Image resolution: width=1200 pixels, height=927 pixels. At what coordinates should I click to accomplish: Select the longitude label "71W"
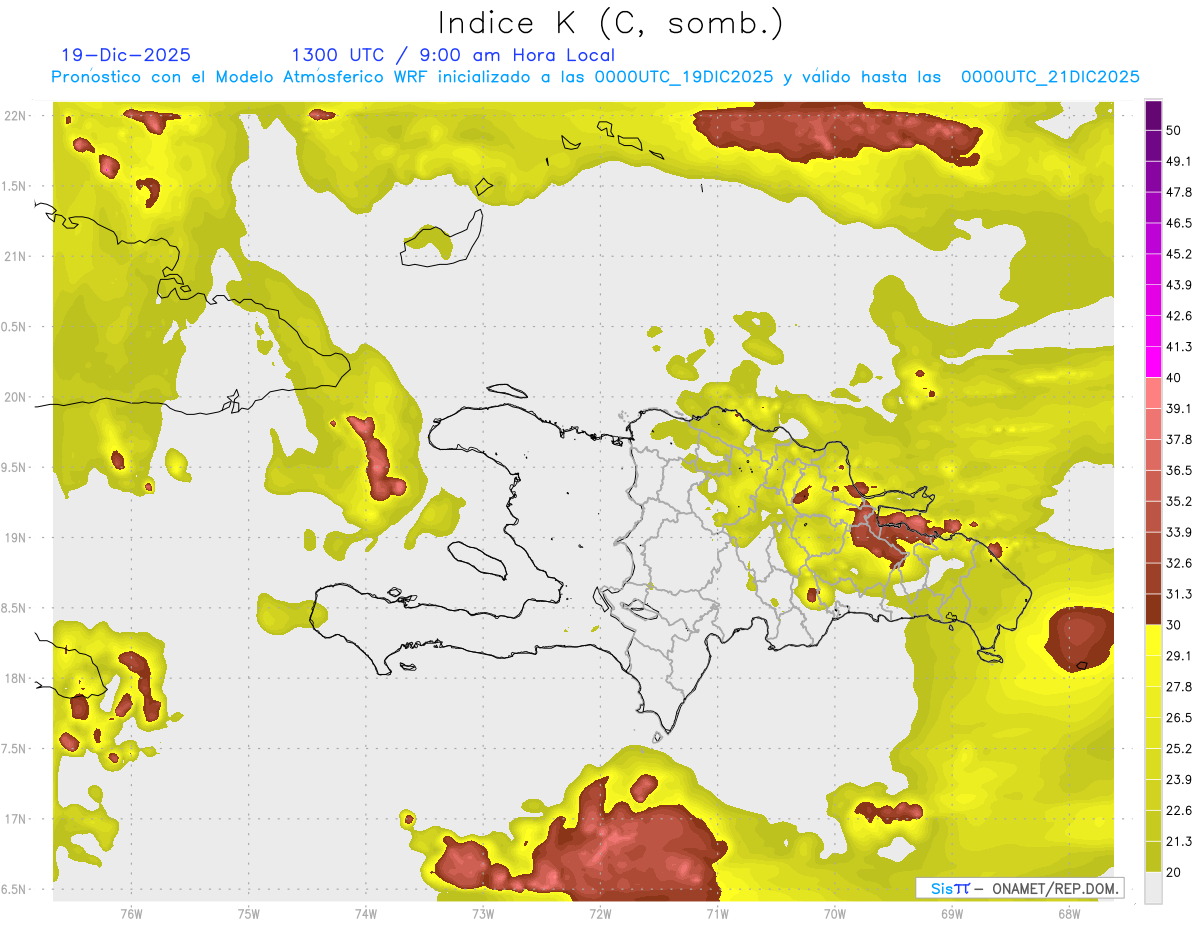[717, 913]
